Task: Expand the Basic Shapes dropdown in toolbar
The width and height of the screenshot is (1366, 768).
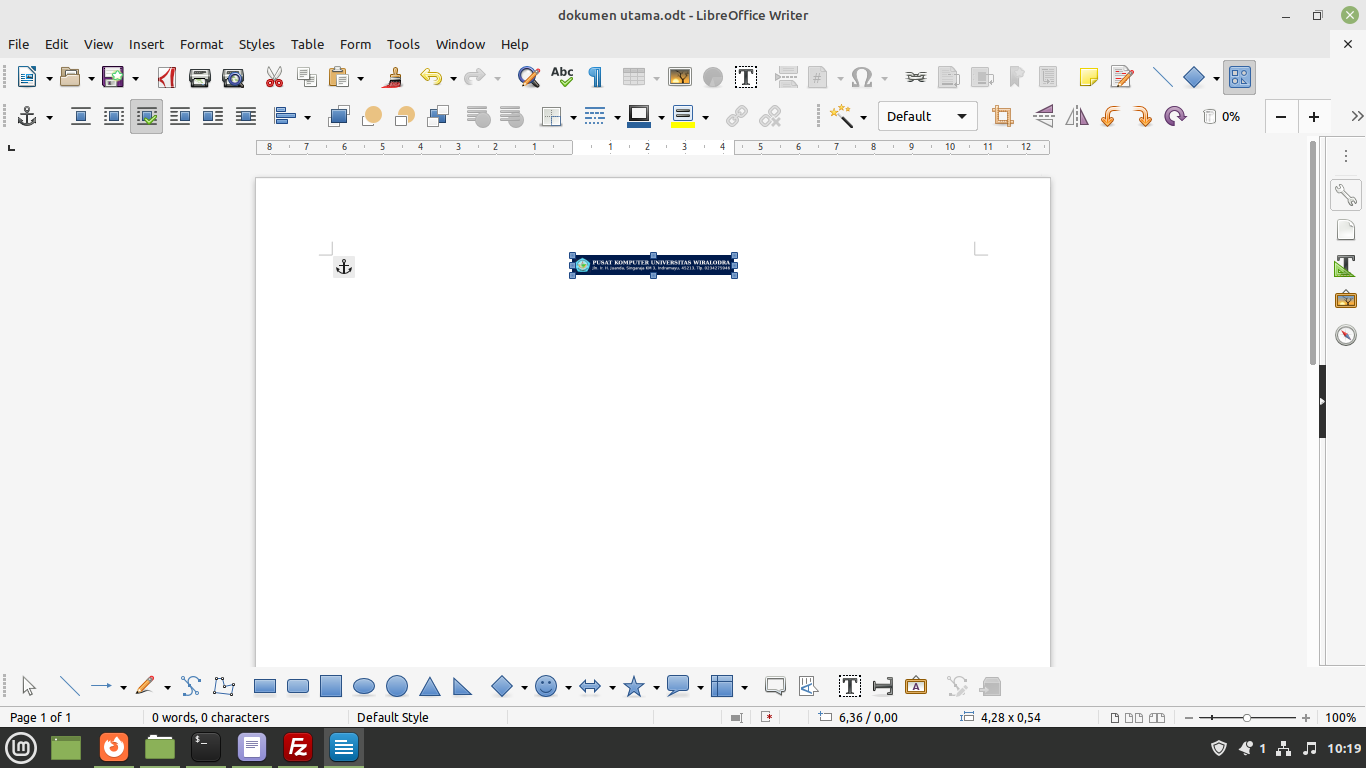Action: pyautogui.click(x=1216, y=78)
